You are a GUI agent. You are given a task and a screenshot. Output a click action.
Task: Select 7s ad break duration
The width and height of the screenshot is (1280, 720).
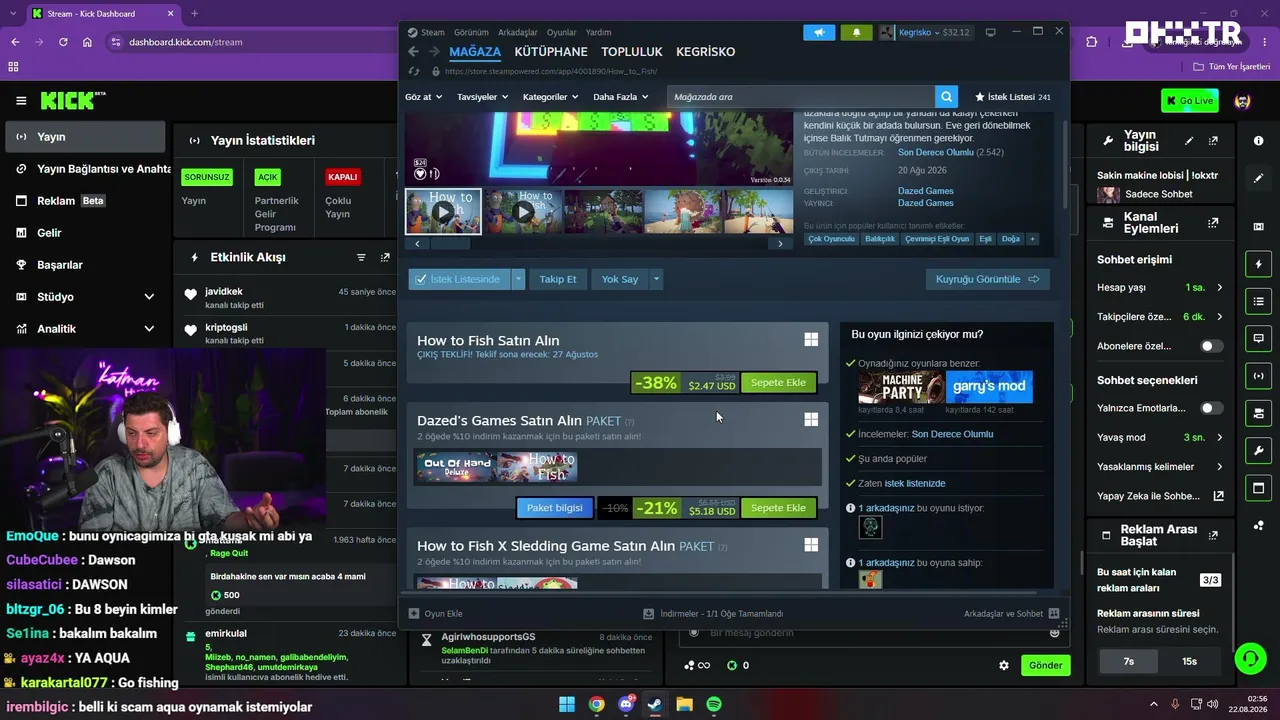pyautogui.click(x=1129, y=661)
